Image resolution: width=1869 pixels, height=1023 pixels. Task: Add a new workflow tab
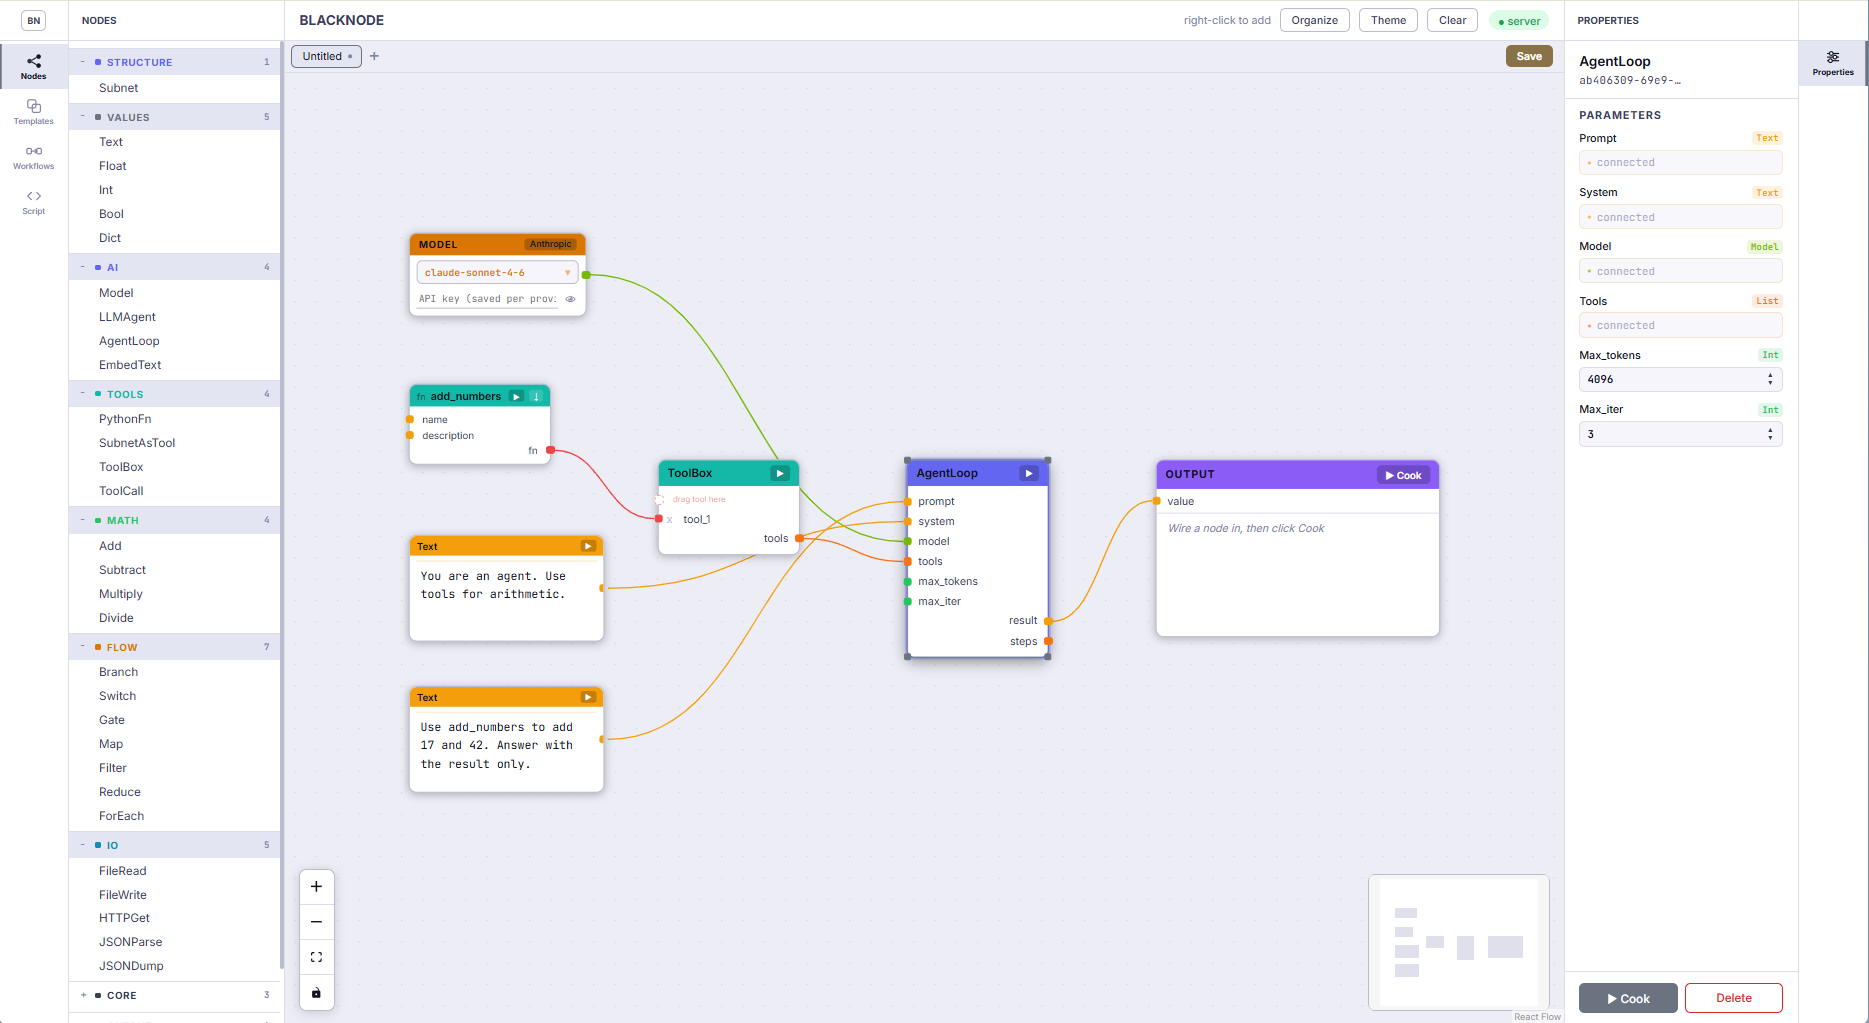click(x=374, y=56)
